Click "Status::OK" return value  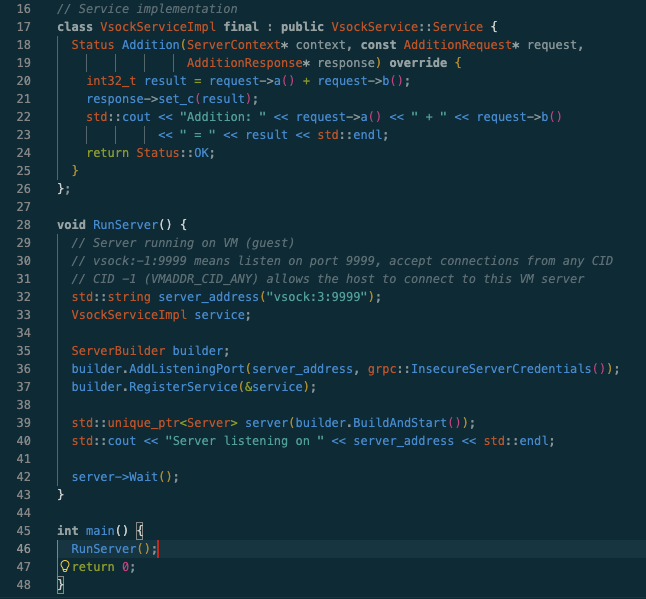point(173,153)
